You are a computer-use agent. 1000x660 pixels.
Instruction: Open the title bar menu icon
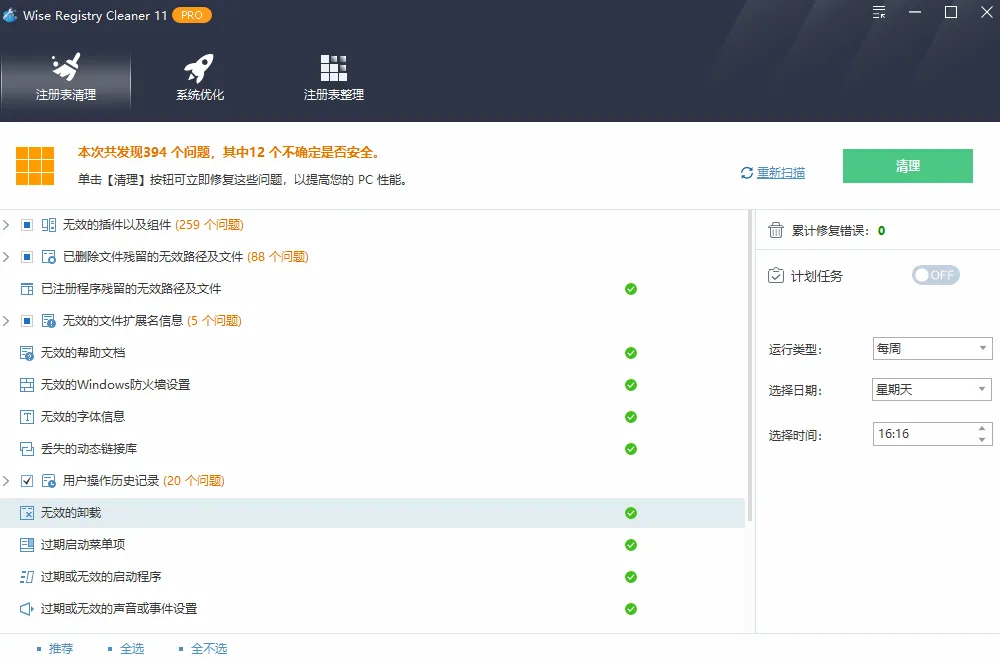pos(879,12)
